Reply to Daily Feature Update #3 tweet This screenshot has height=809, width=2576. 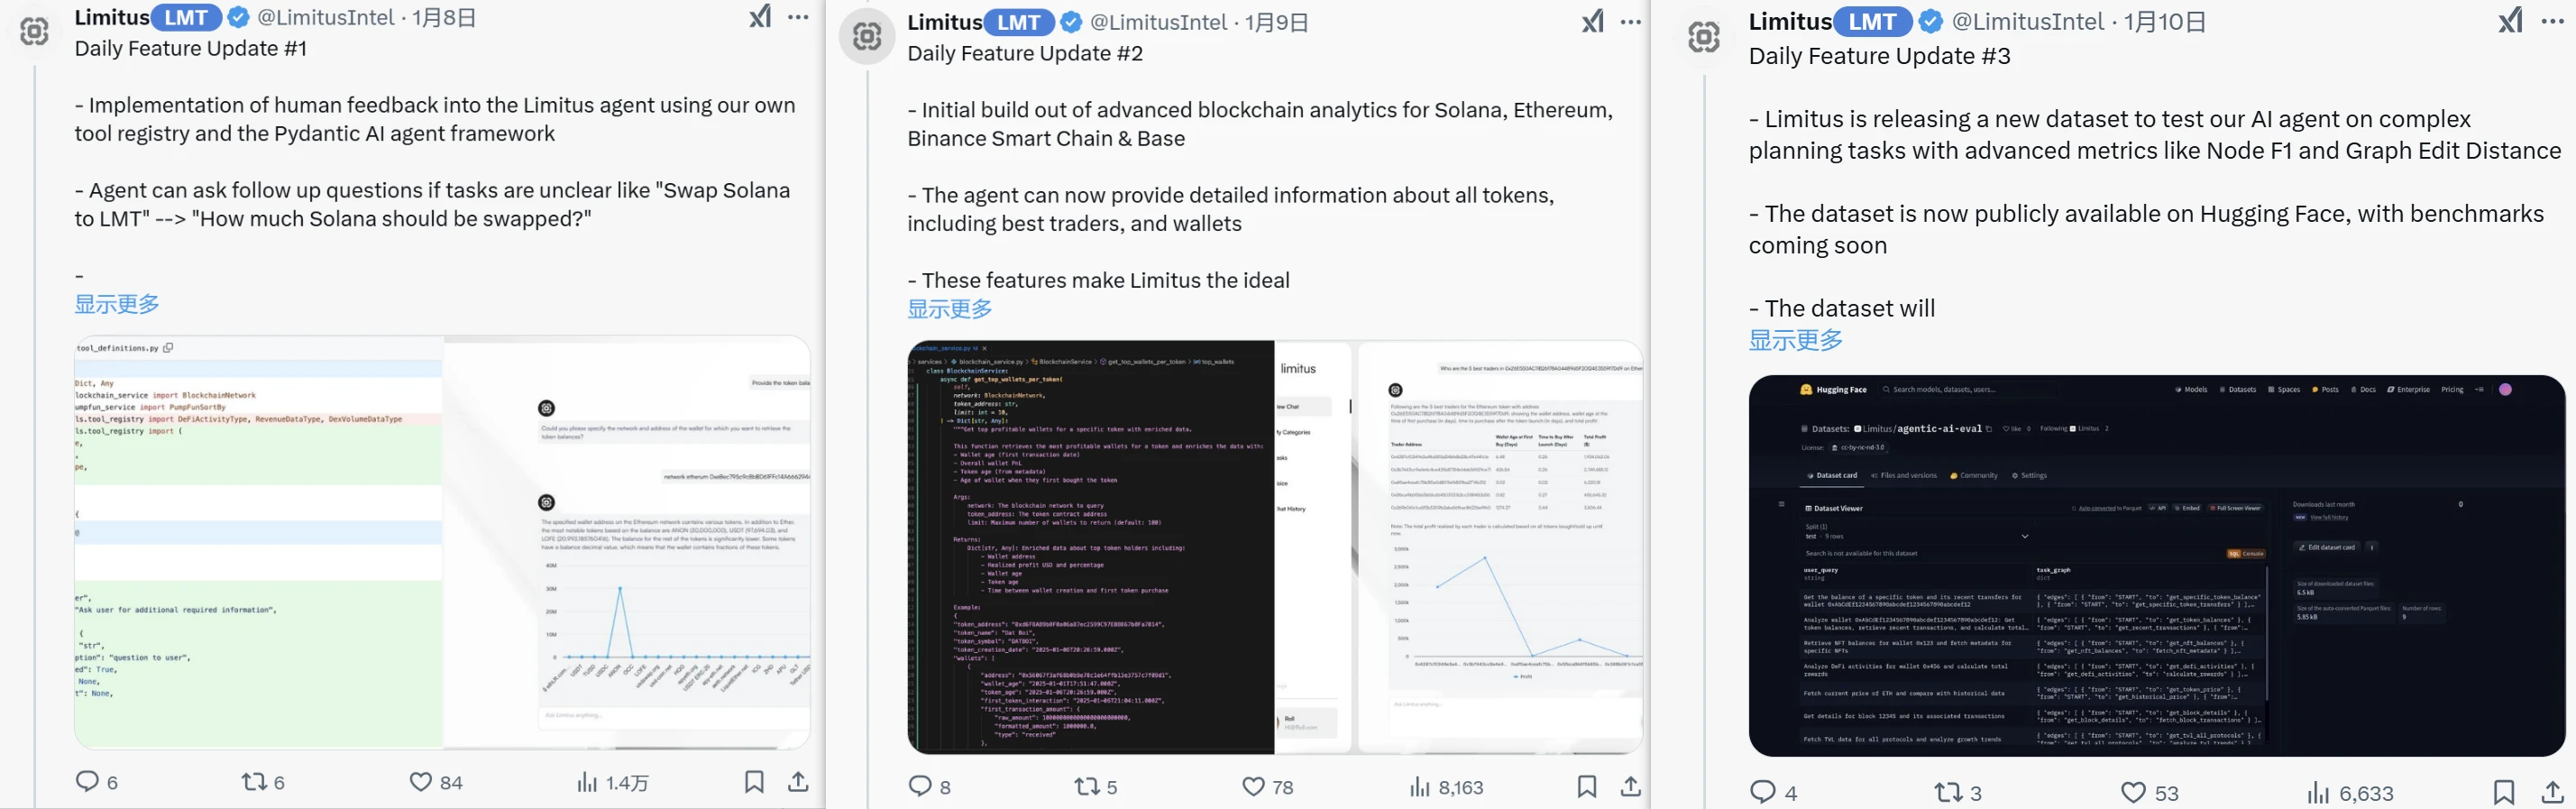pos(1762,792)
